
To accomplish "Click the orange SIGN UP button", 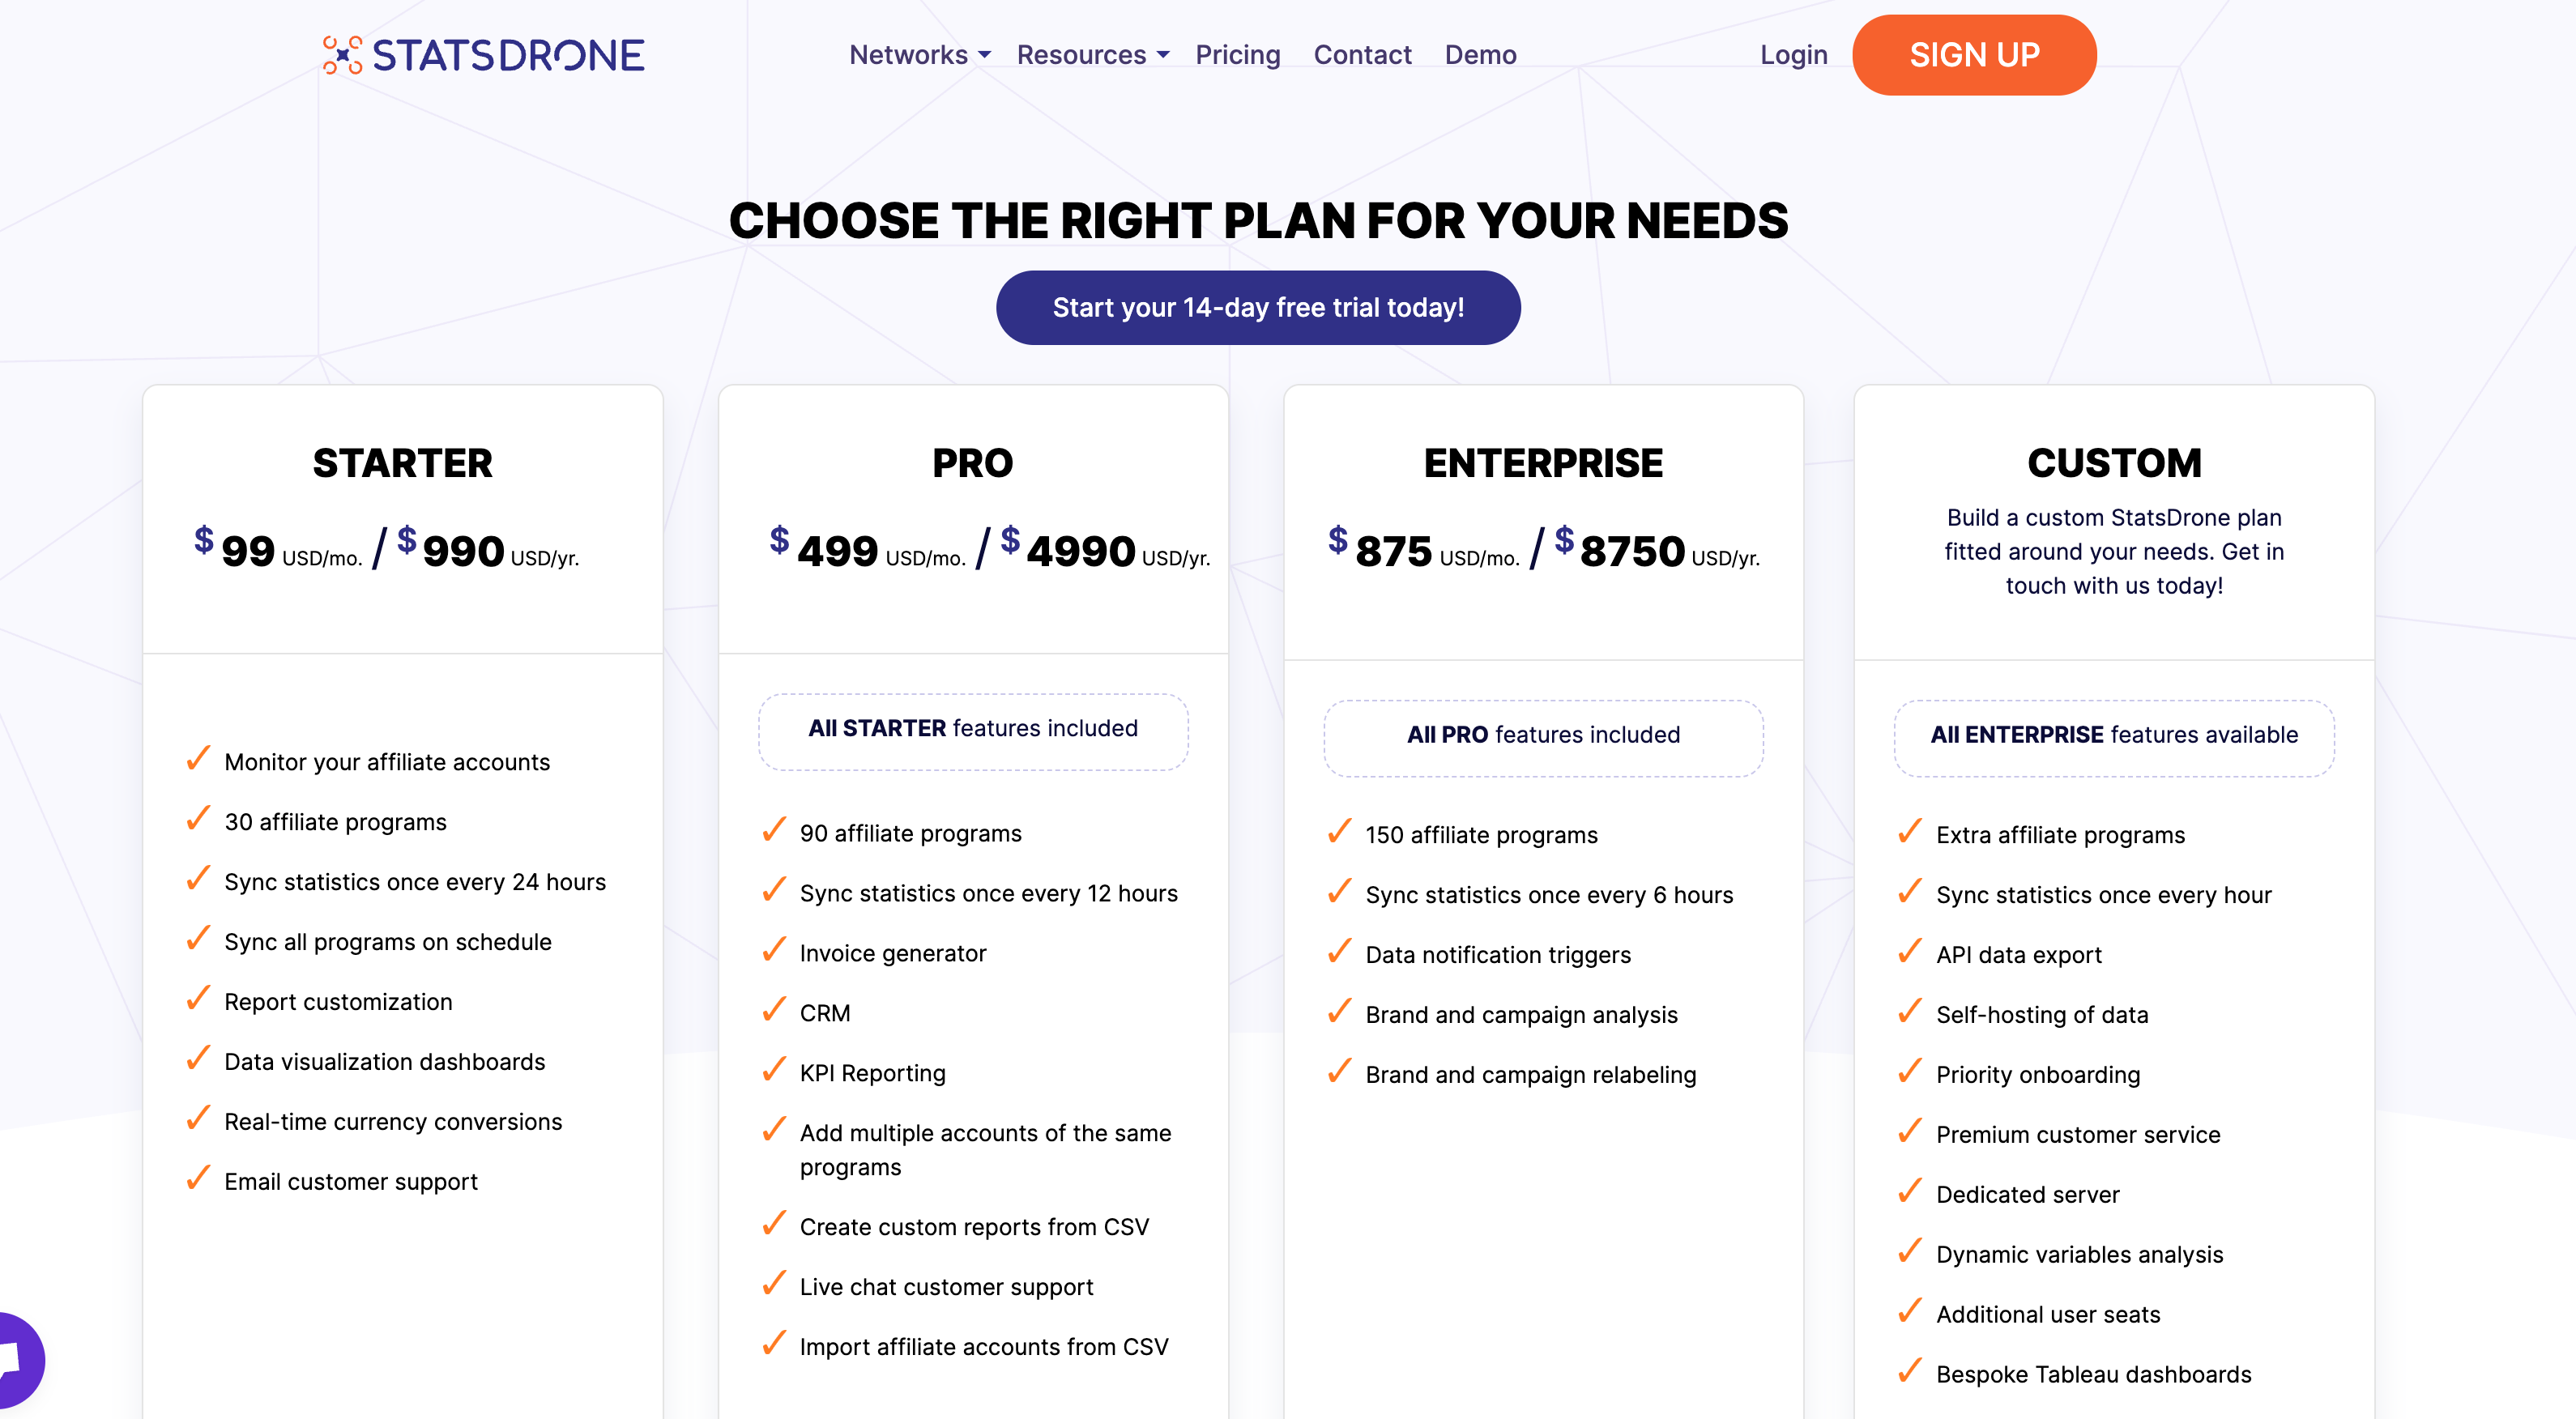I will (1974, 55).
